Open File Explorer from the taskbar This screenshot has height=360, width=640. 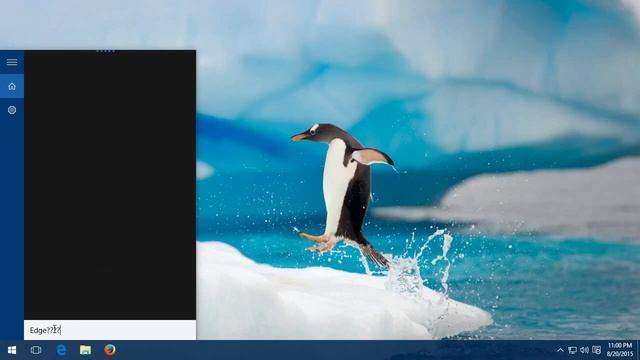pyautogui.click(x=85, y=350)
